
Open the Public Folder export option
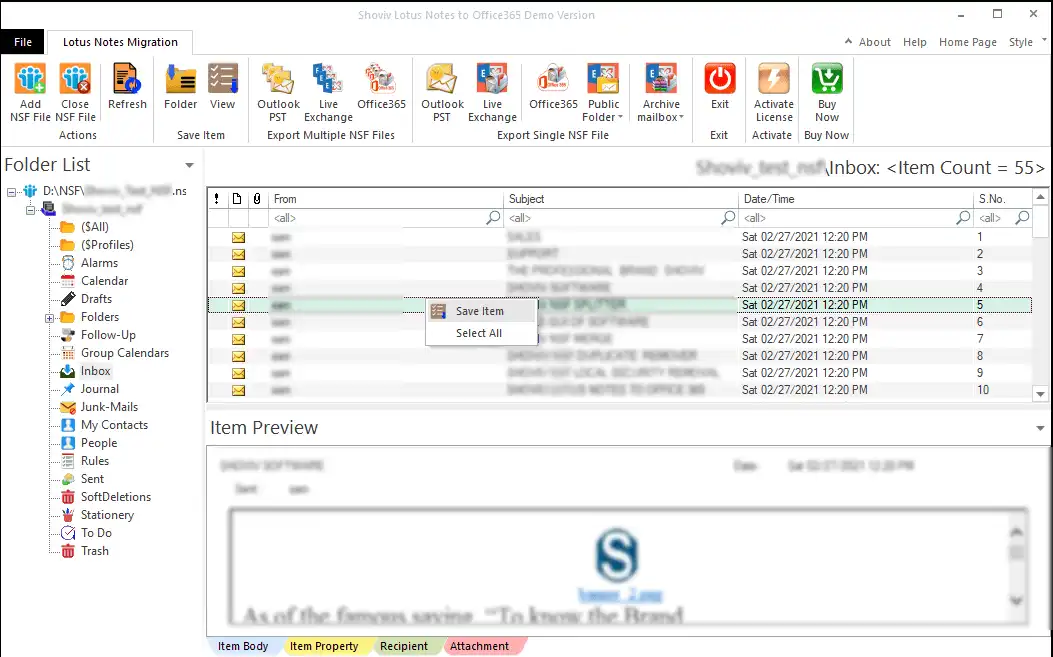pyautogui.click(x=603, y=93)
